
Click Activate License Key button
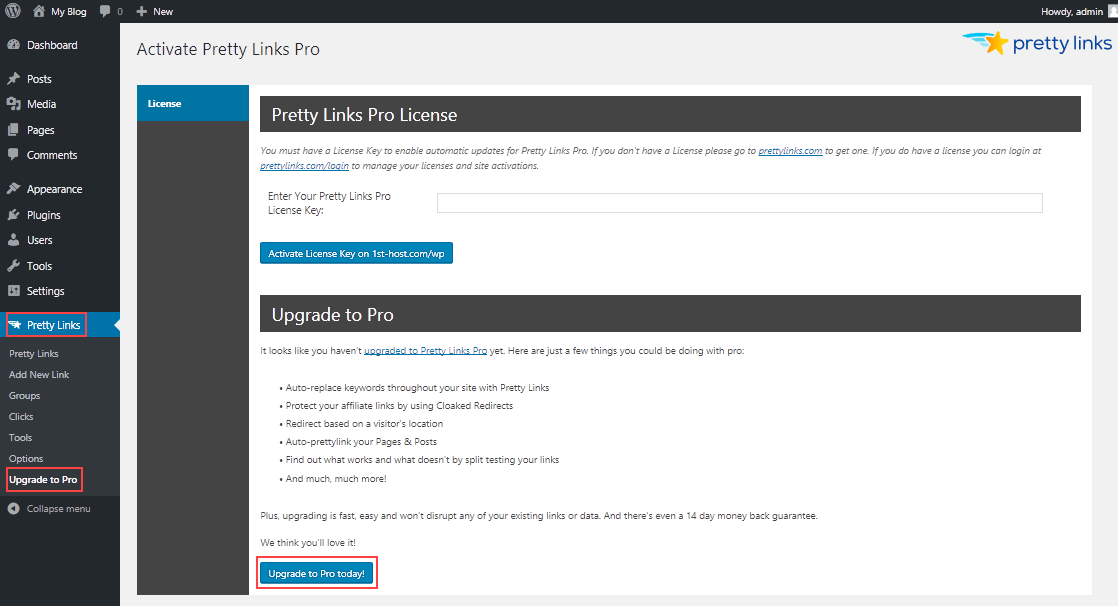click(x=356, y=253)
